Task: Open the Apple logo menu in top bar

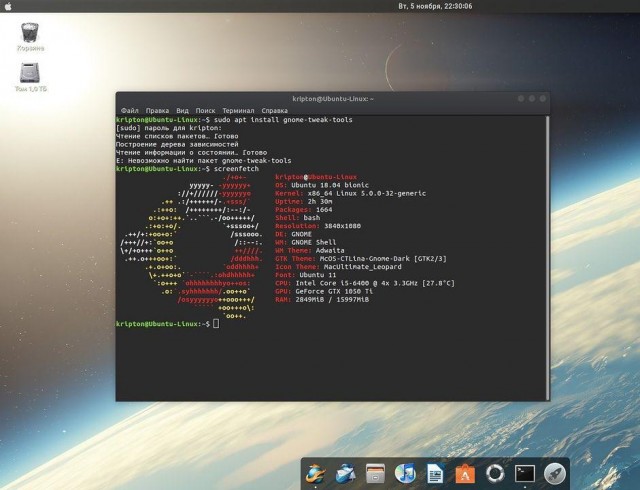Action: [8, 6]
